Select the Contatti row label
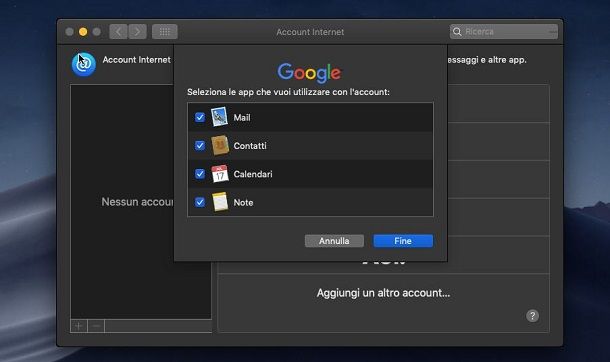The width and height of the screenshot is (610, 362). (250, 146)
